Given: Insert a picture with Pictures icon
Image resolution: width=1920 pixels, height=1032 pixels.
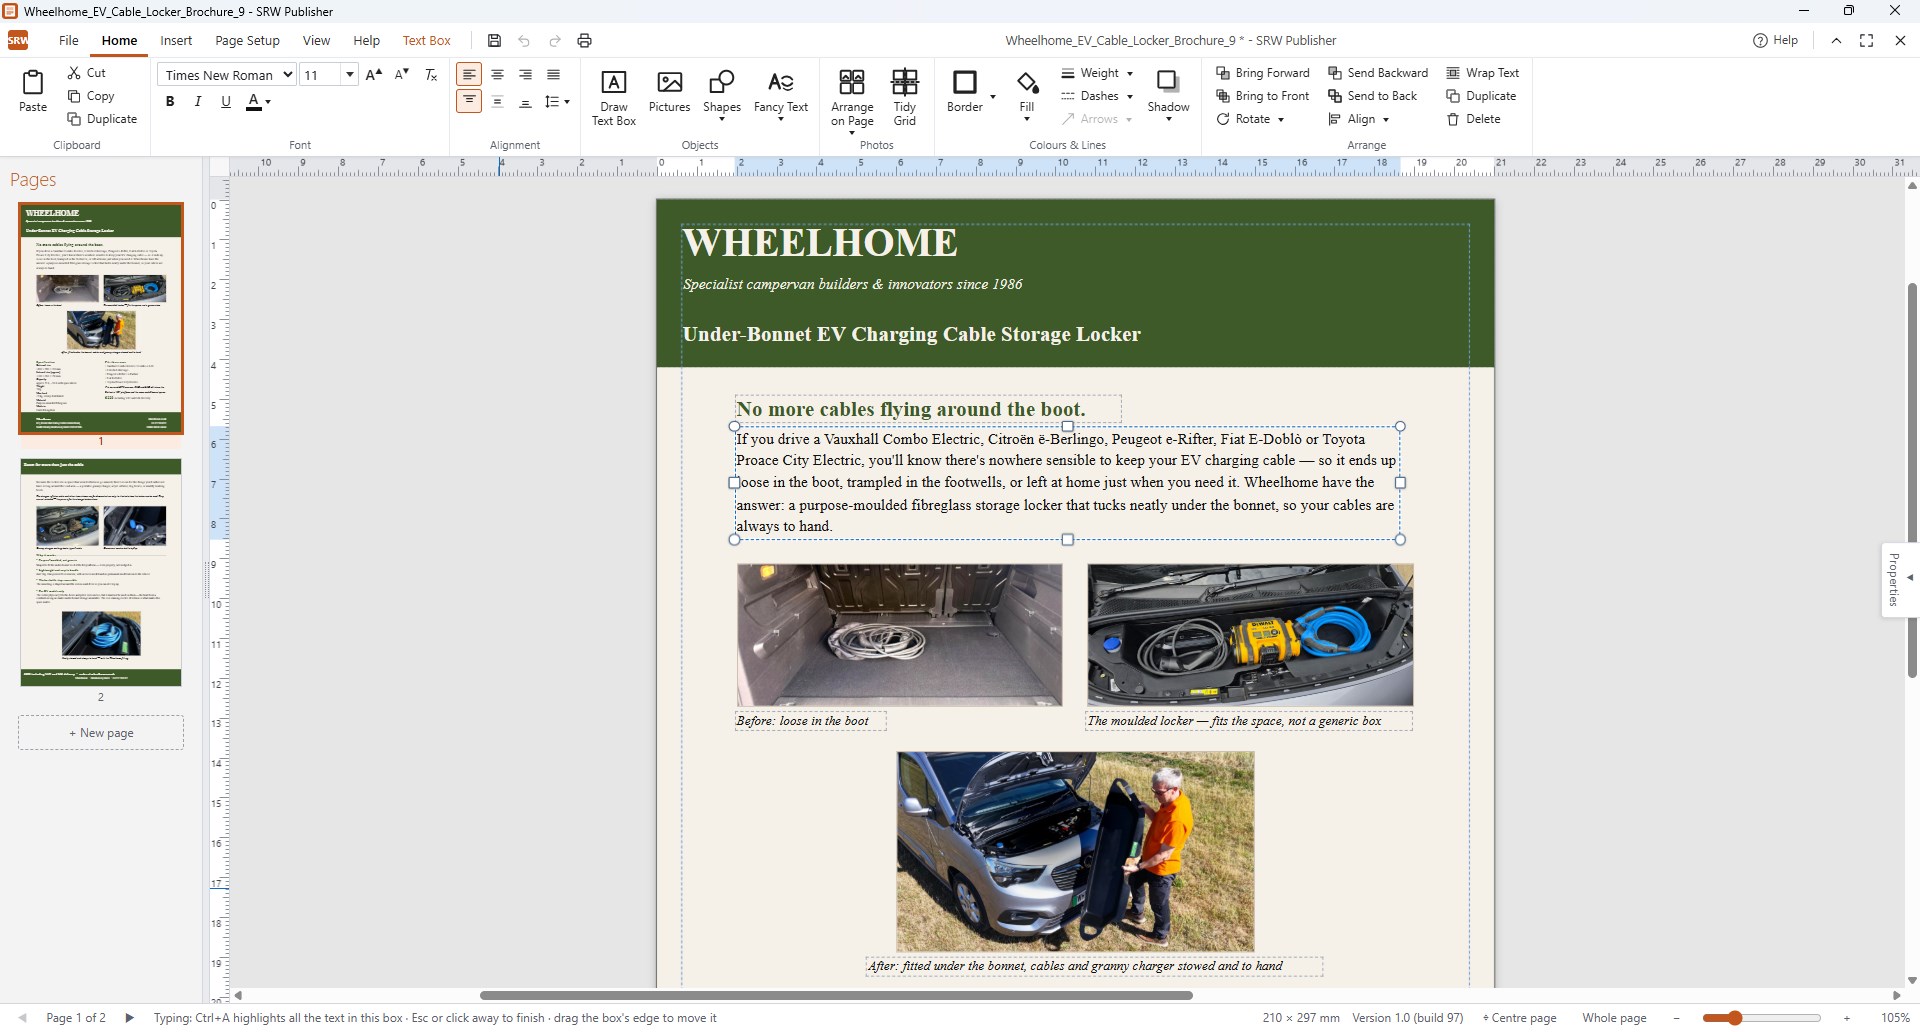Looking at the screenshot, I should point(669,92).
